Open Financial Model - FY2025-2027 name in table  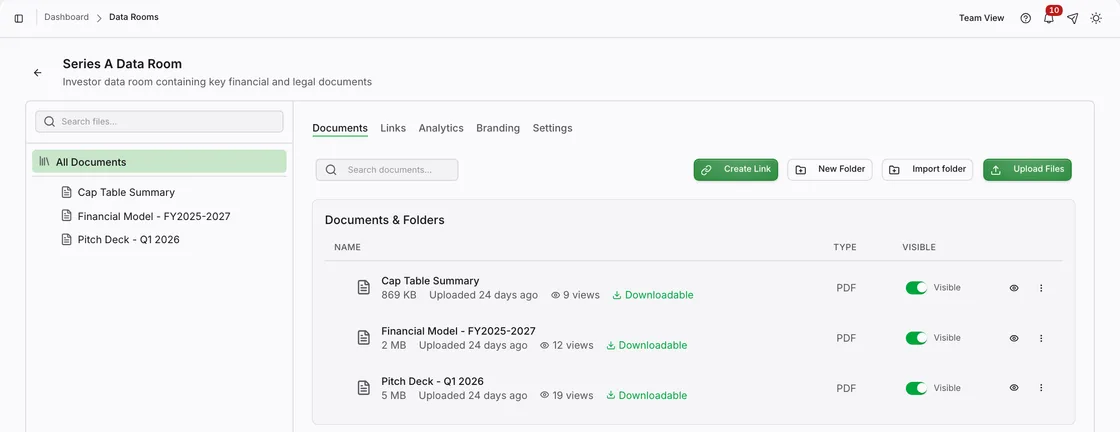(459, 331)
